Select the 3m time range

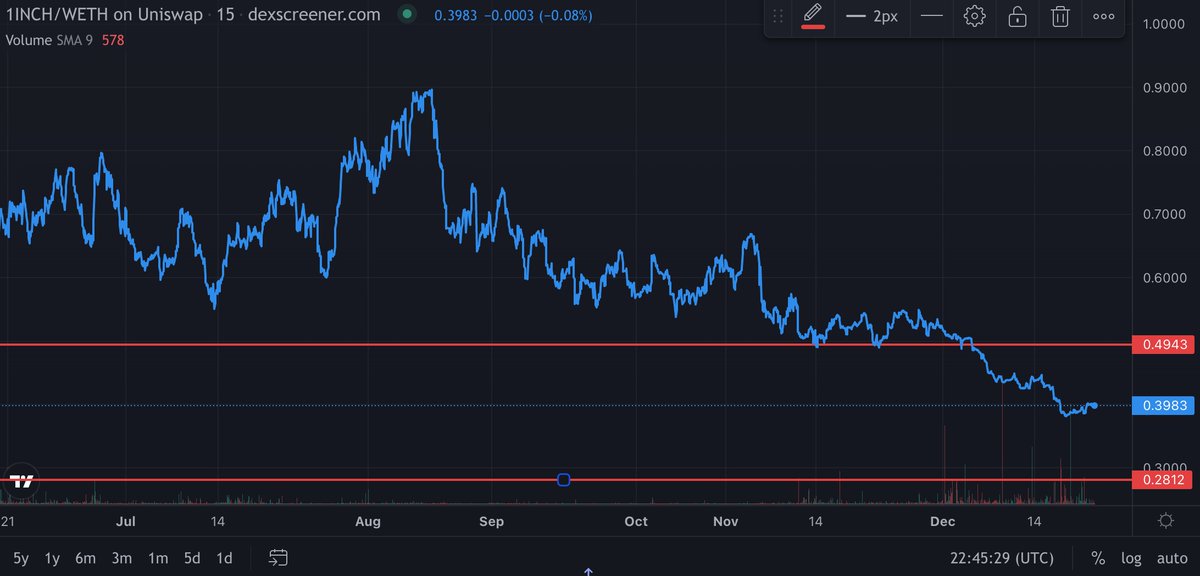click(122, 557)
